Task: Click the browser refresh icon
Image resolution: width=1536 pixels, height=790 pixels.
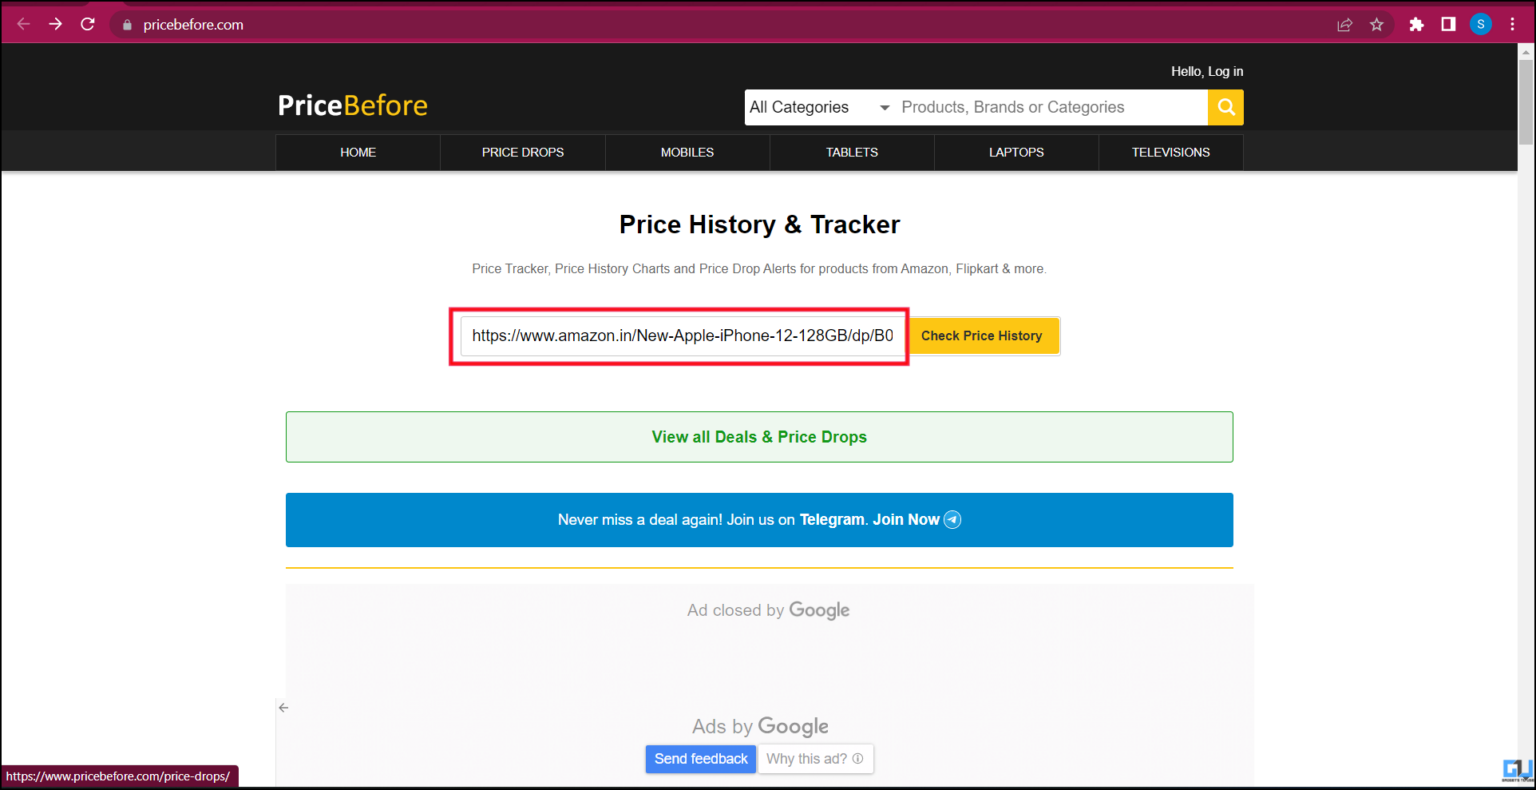Action: pyautogui.click(x=87, y=23)
